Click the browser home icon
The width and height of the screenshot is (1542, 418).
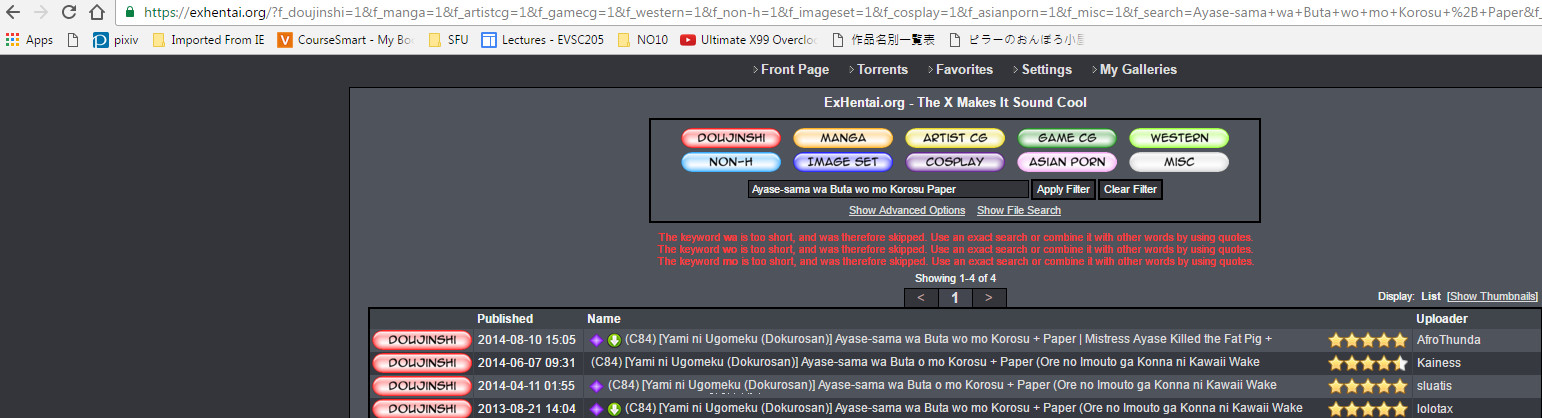(x=97, y=13)
